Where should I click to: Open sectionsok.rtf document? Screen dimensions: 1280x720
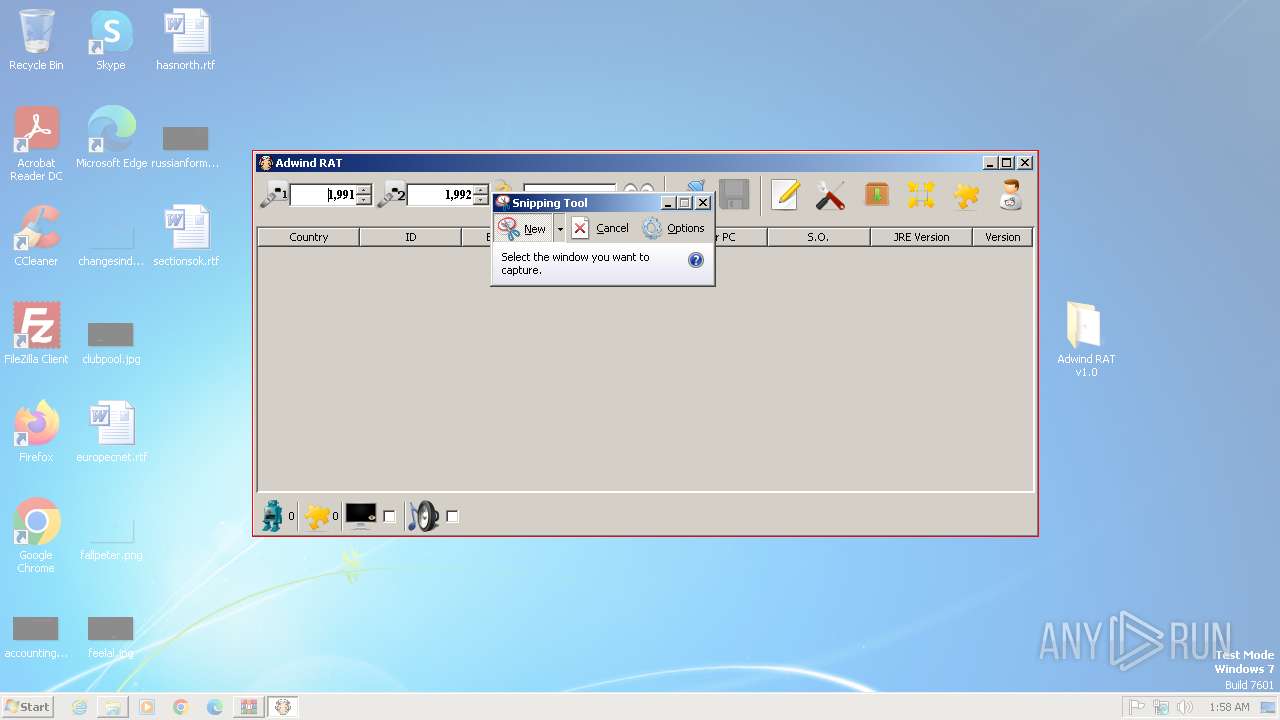(x=186, y=236)
